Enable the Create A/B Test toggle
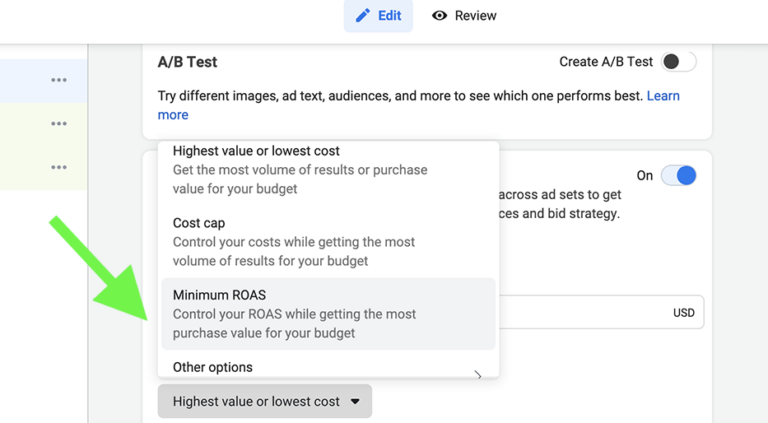The width and height of the screenshot is (768, 423). (x=678, y=62)
